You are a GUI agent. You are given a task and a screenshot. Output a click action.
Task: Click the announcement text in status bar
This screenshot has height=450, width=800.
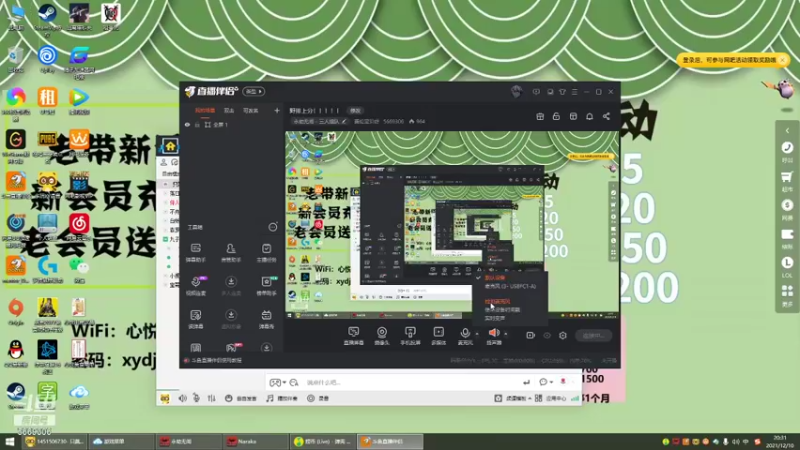(216, 360)
